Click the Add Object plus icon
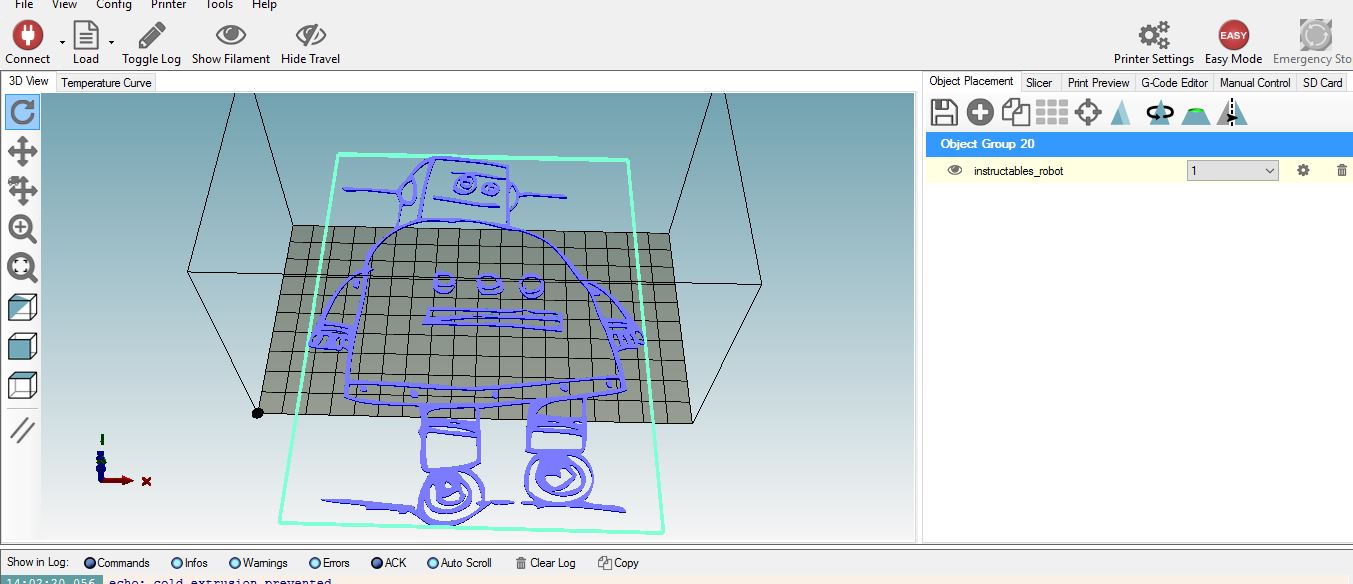The image size is (1353, 584). [x=980, y=113]
